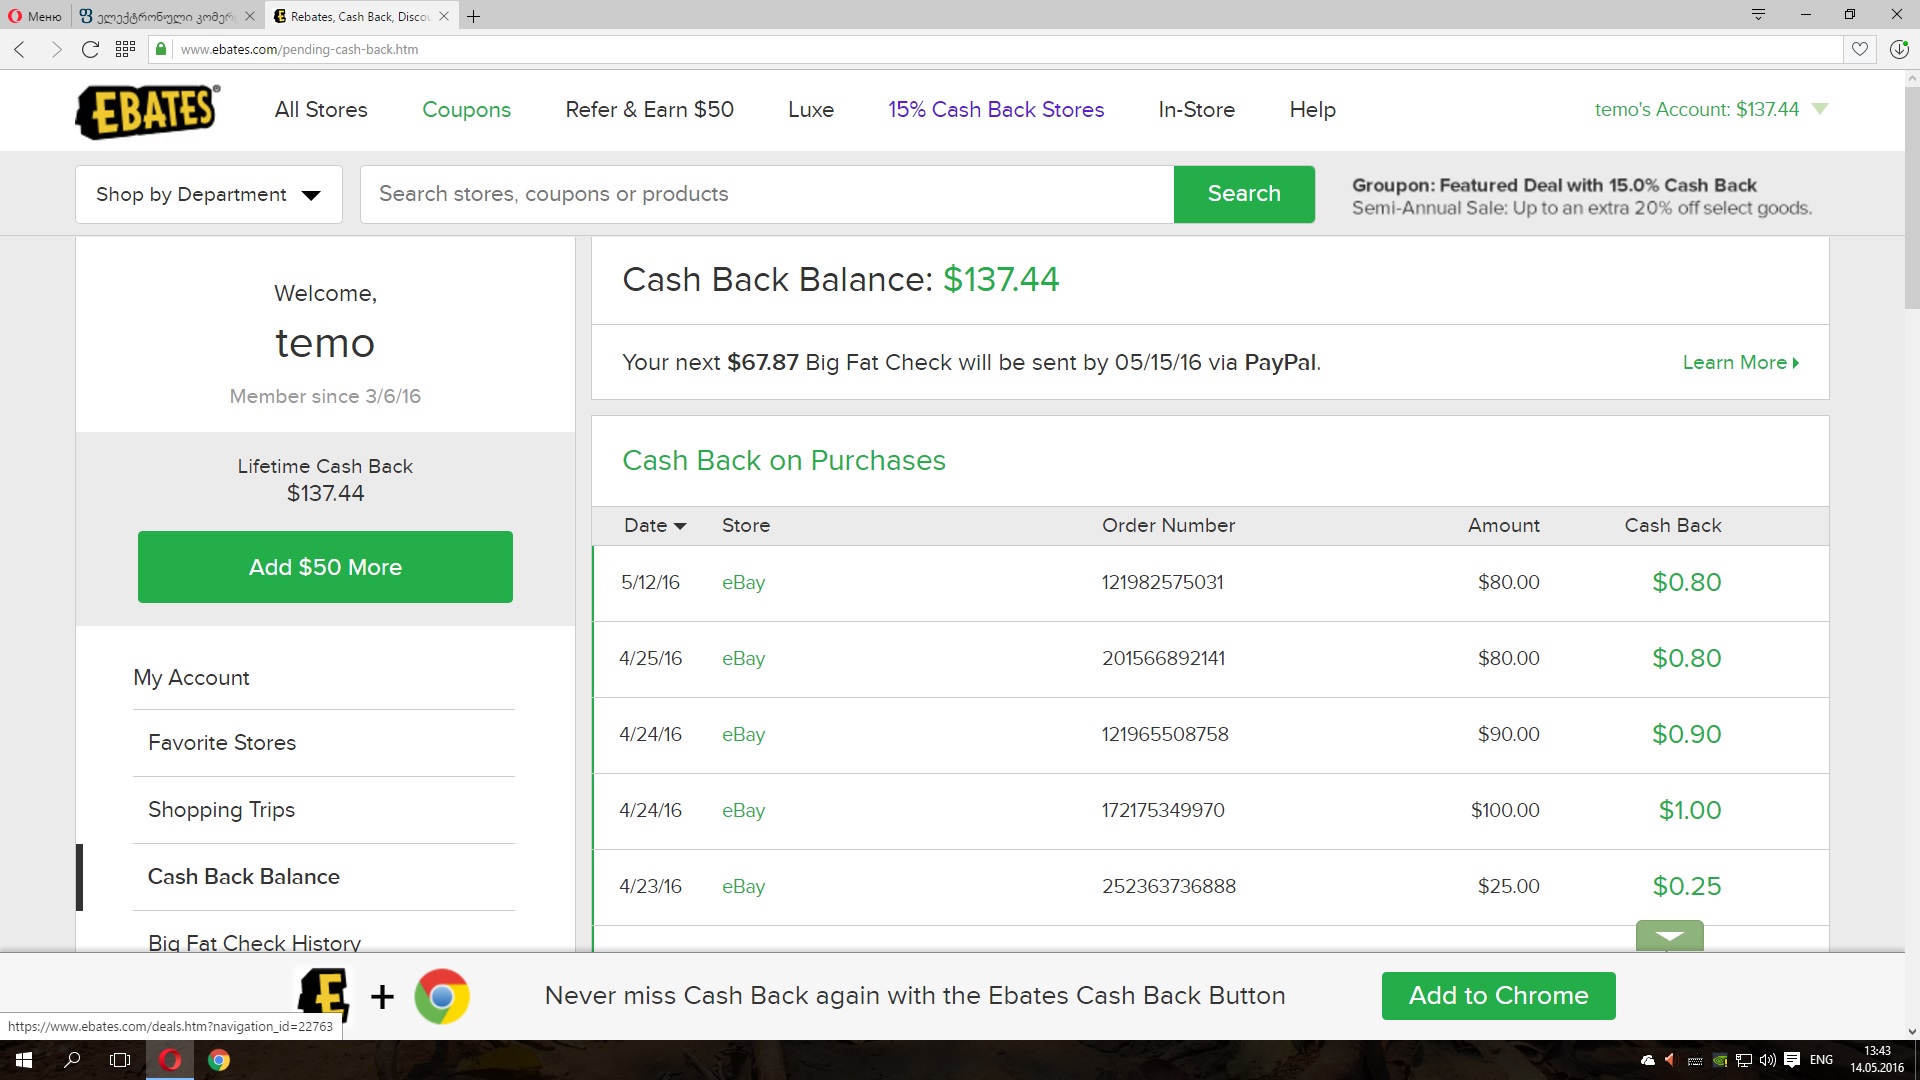1920x1080 pixels.
Task: Click the Ebates logo
Action: 148,111
